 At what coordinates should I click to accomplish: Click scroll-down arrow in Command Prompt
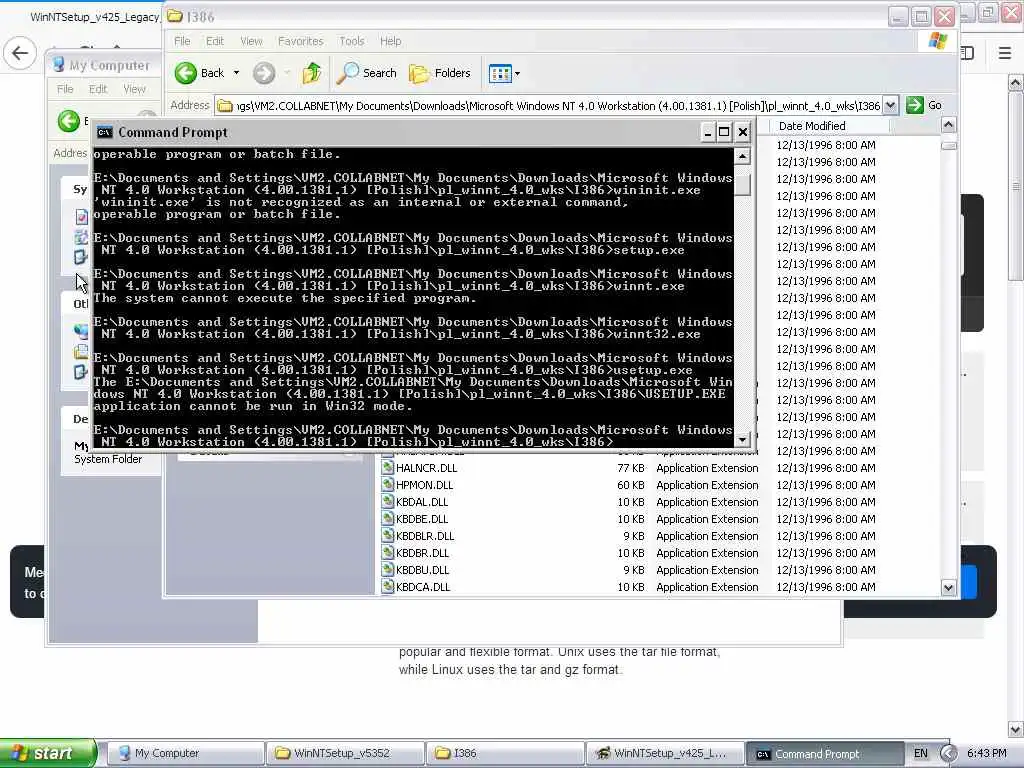coord(742,439)
